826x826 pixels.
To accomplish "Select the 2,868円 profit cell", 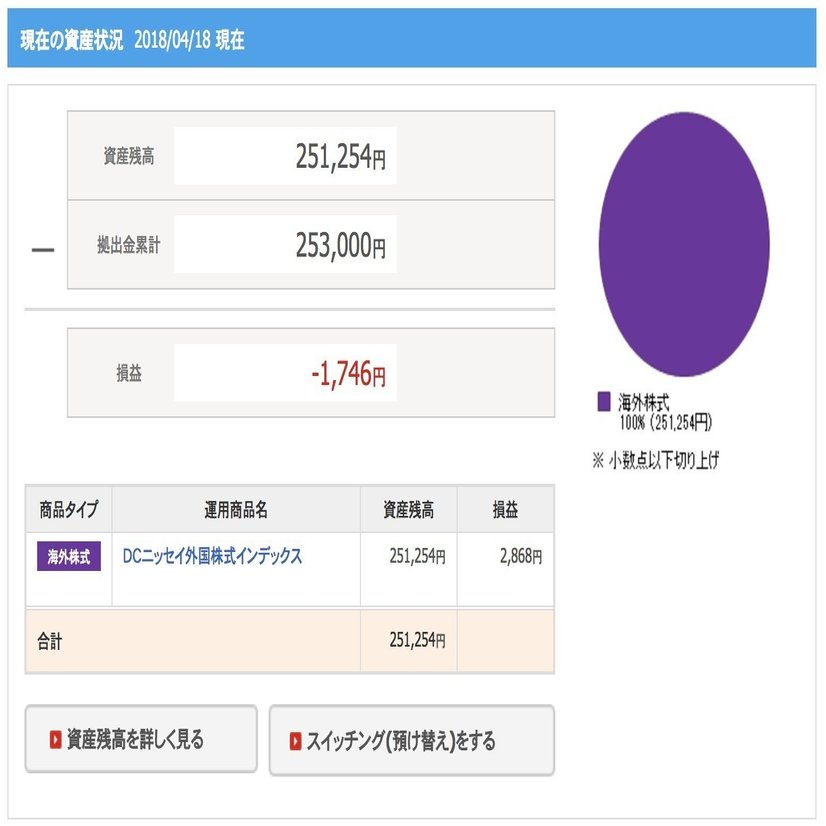I will pos(521,556).
